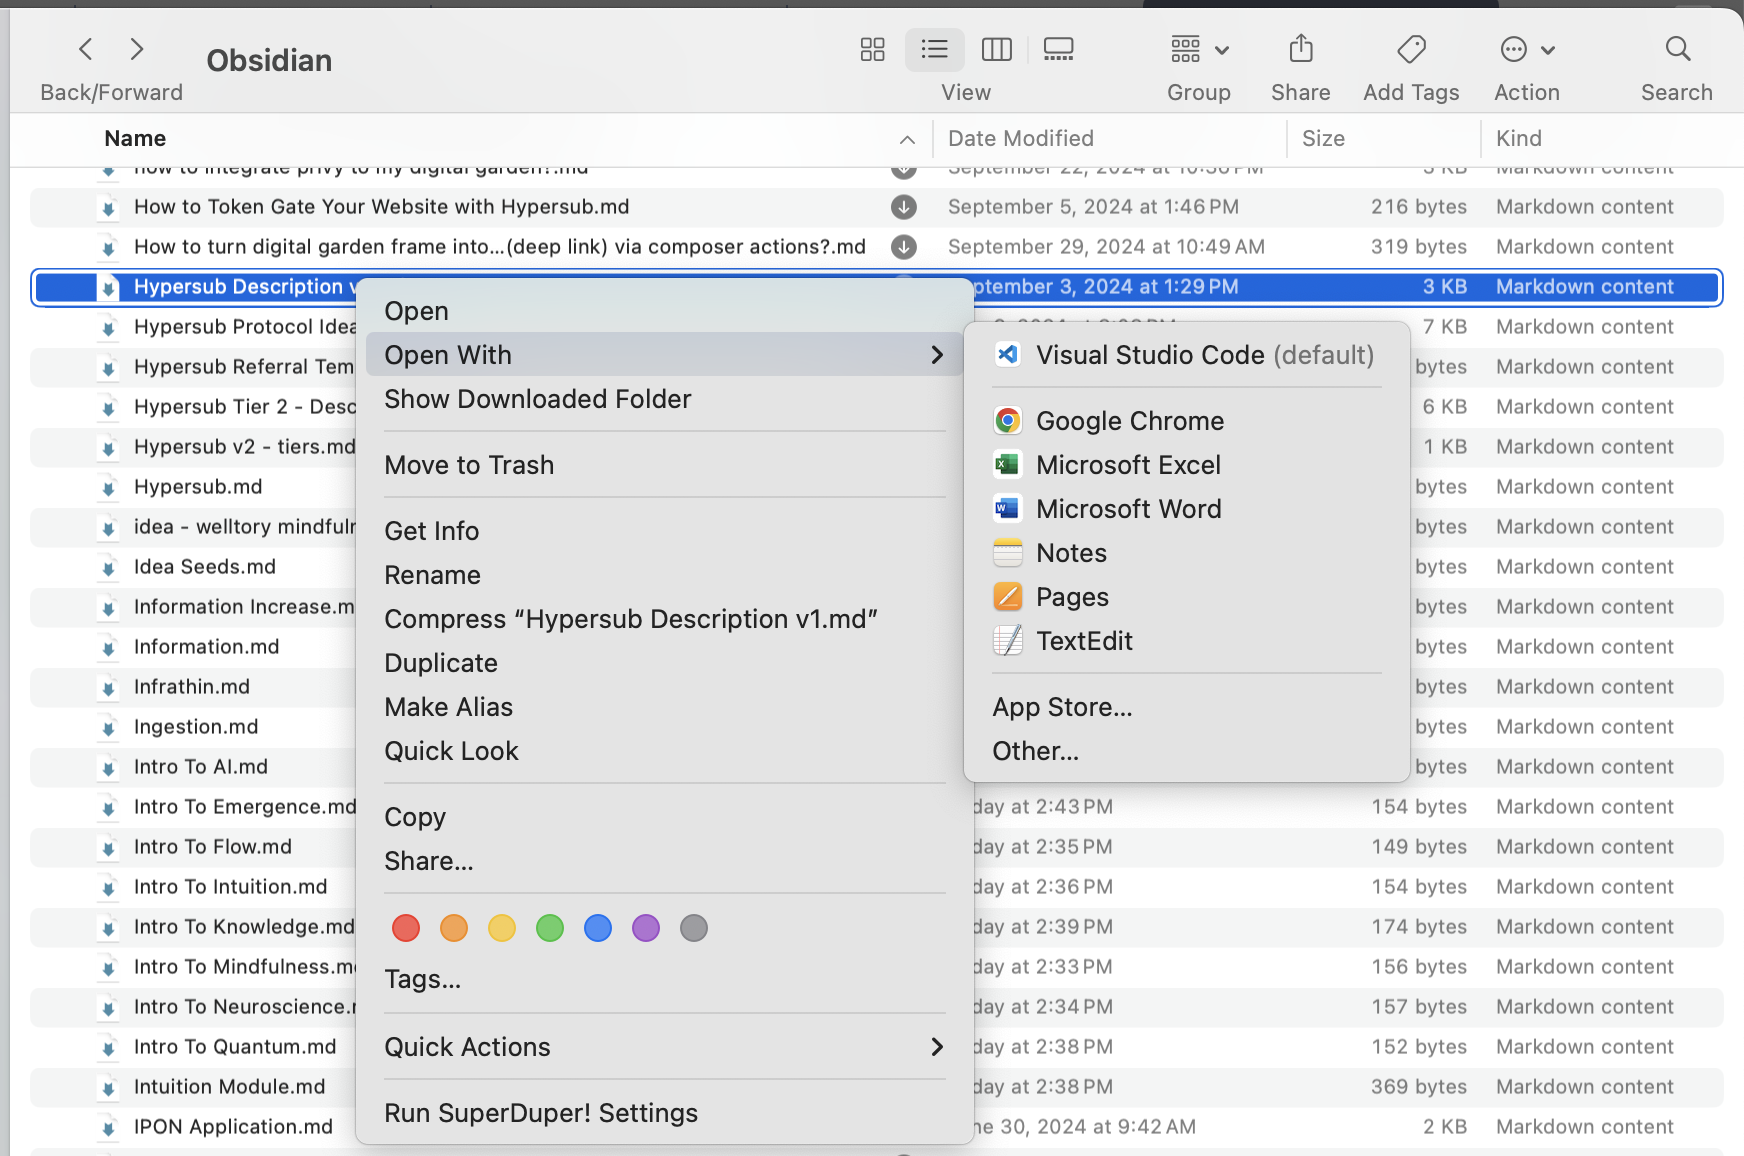
Task: Open with Microsoft Word
Action: (x=1186, y=509)
